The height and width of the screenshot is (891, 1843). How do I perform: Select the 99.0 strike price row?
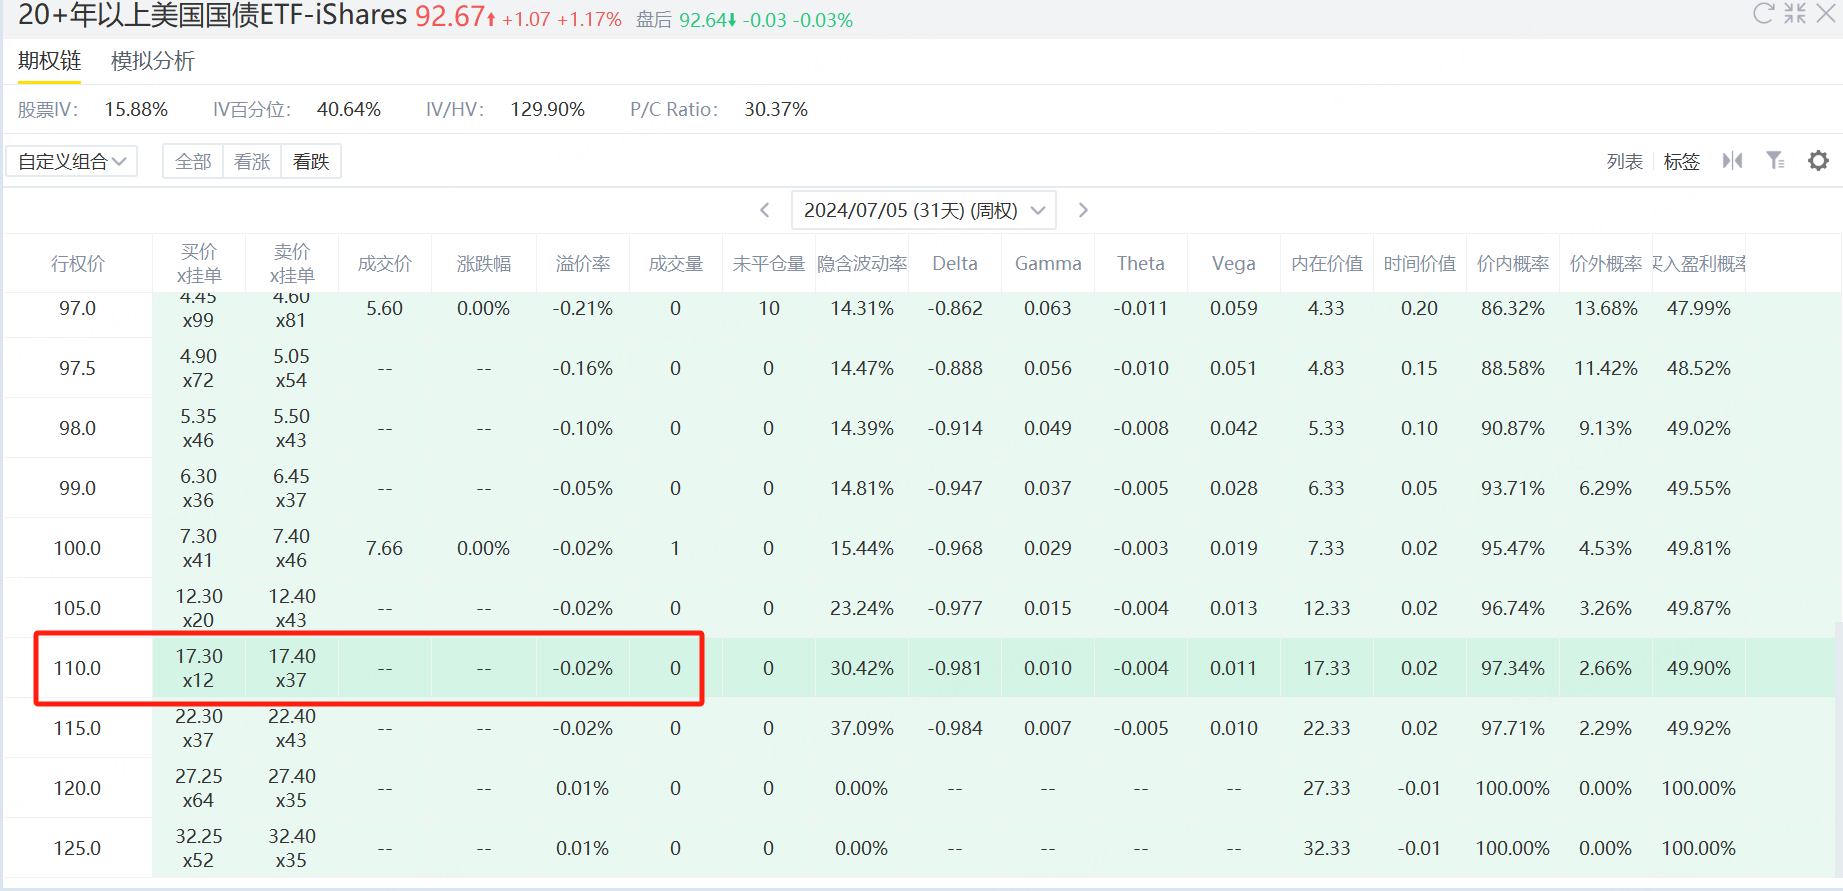[921, 488]
